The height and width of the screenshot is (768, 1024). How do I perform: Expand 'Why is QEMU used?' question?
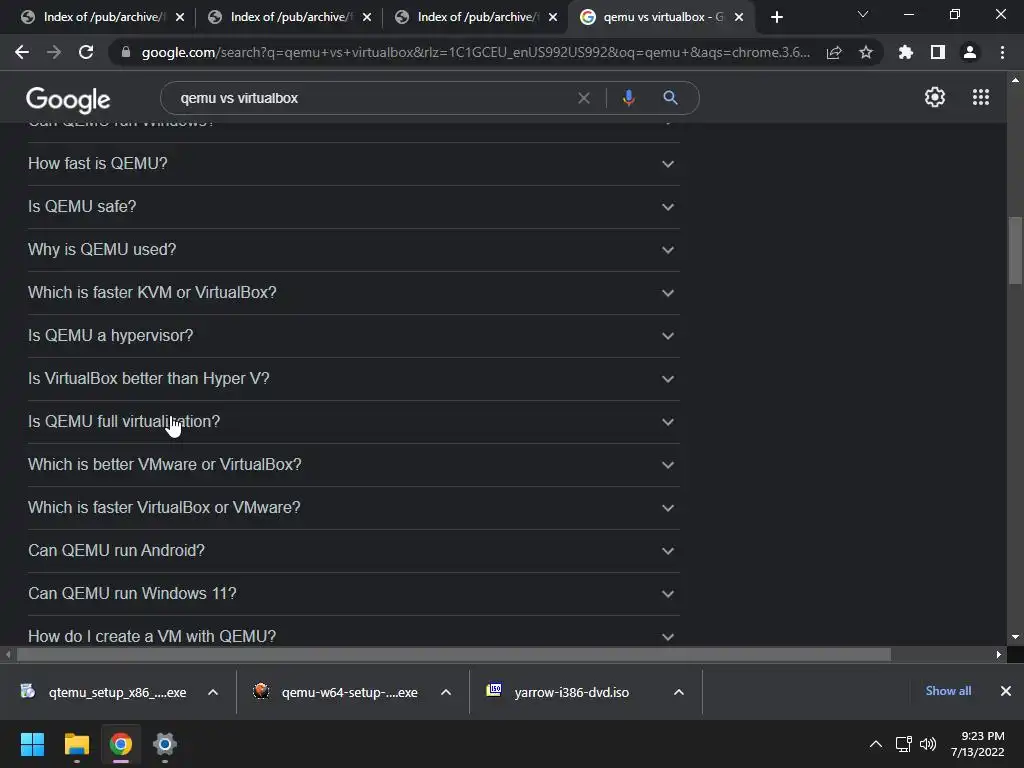[353, 250]
